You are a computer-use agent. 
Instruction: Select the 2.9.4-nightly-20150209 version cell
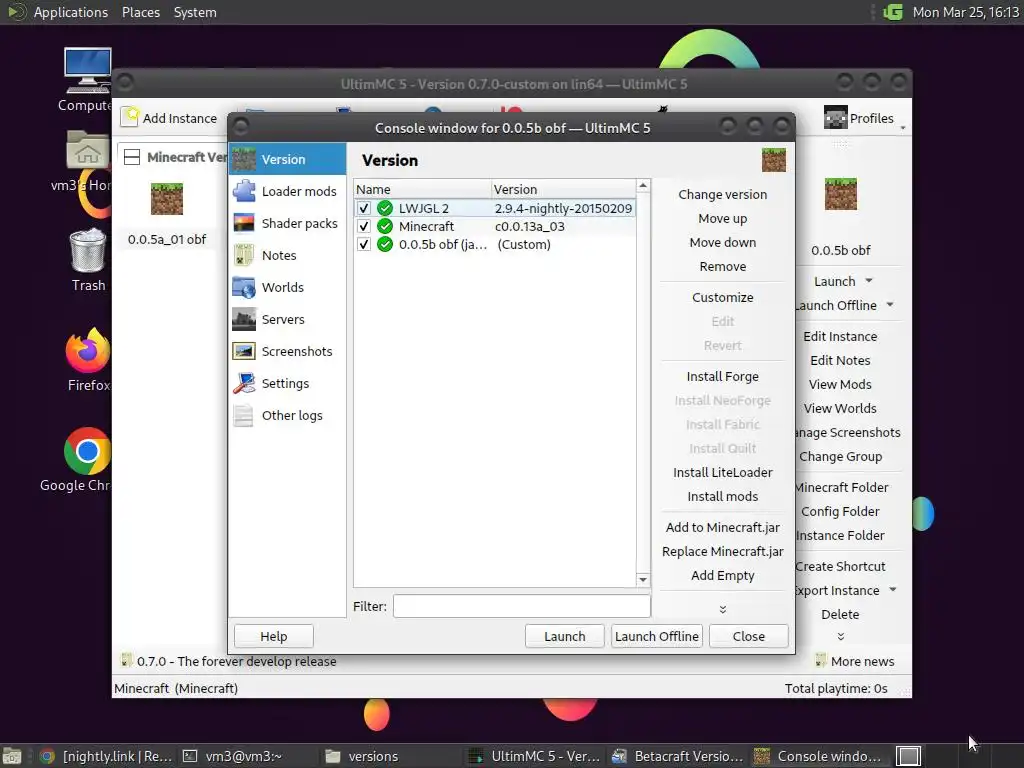[x=563, y=208]
